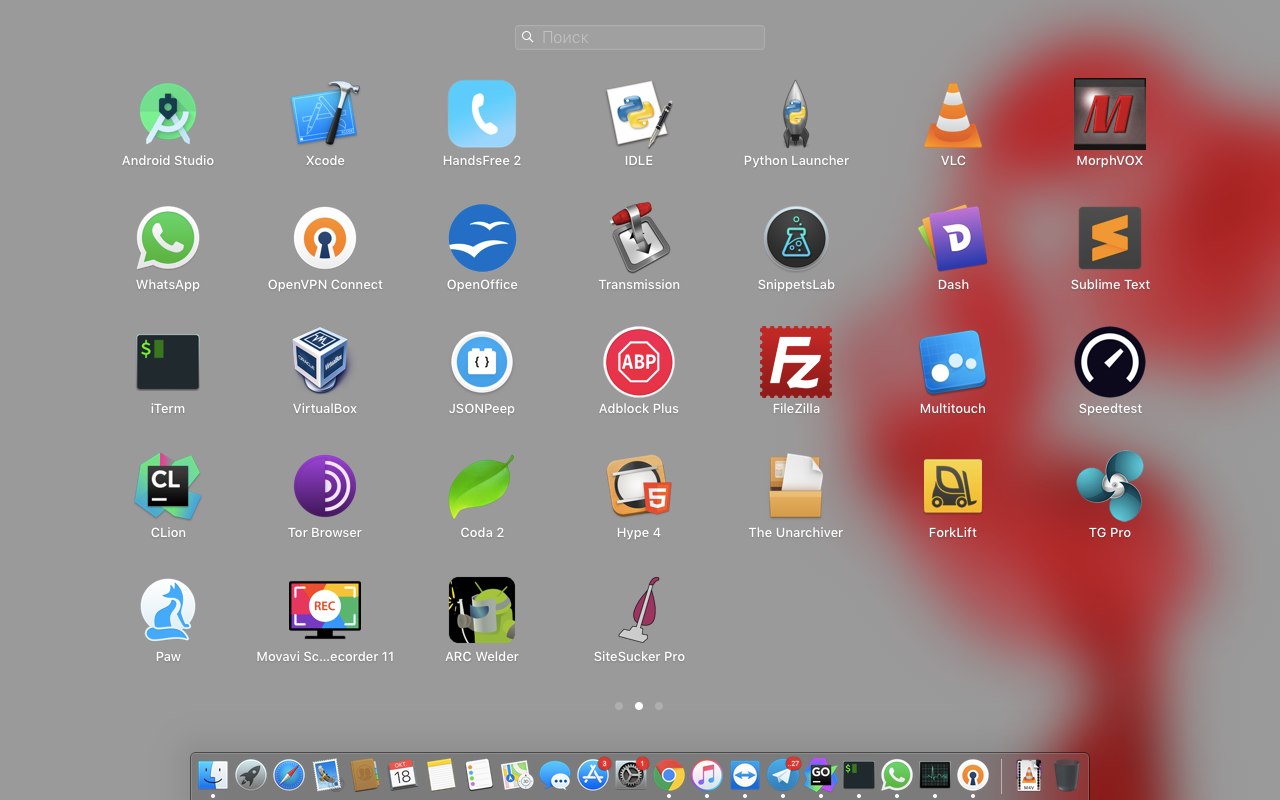Launch OpenVPN Connect from Launchpad grid
1280x800 pixels.
tap(325, 238)
